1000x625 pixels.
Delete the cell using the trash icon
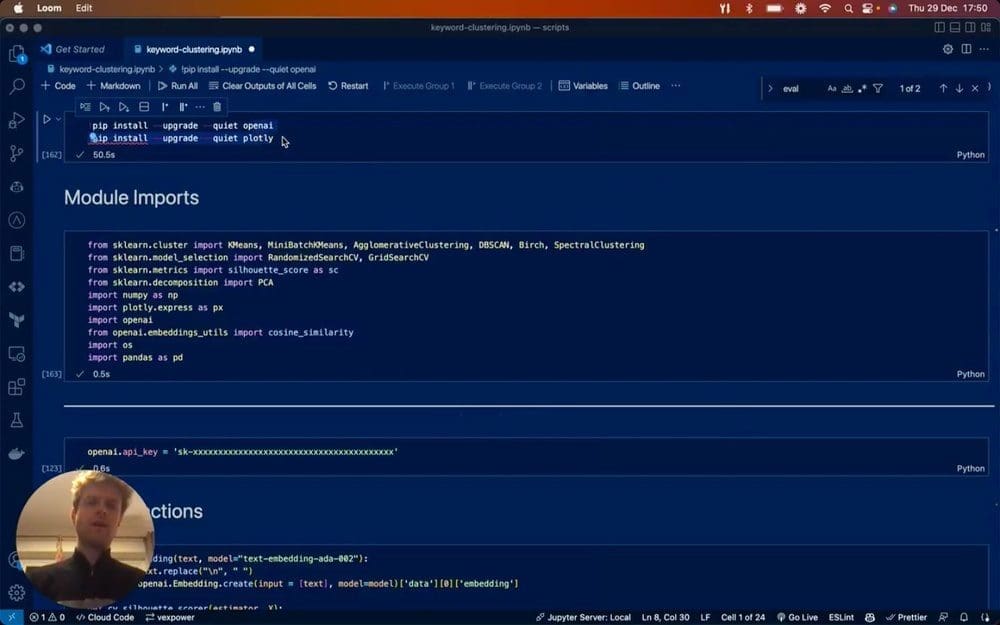(217, 106)
